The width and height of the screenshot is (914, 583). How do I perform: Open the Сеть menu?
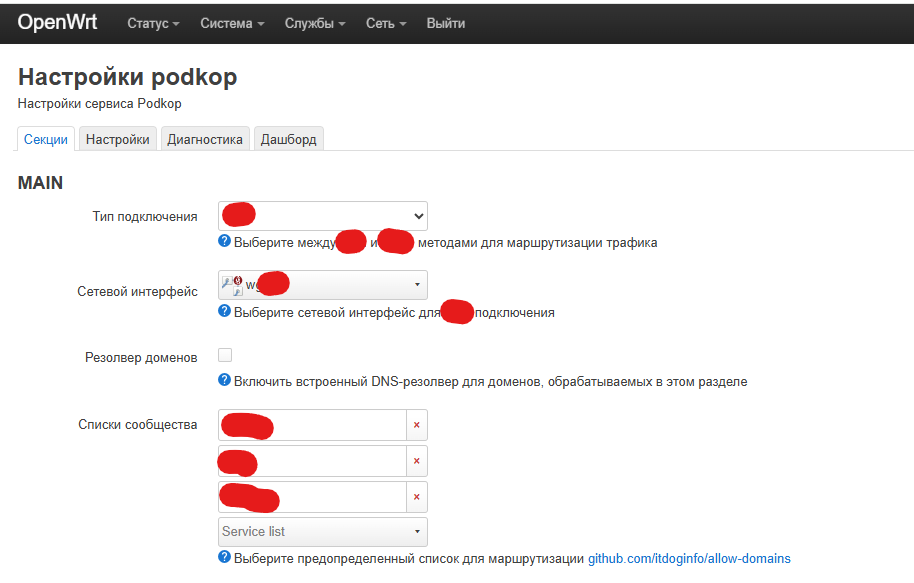pyautogui.click(x=386, y=23)
